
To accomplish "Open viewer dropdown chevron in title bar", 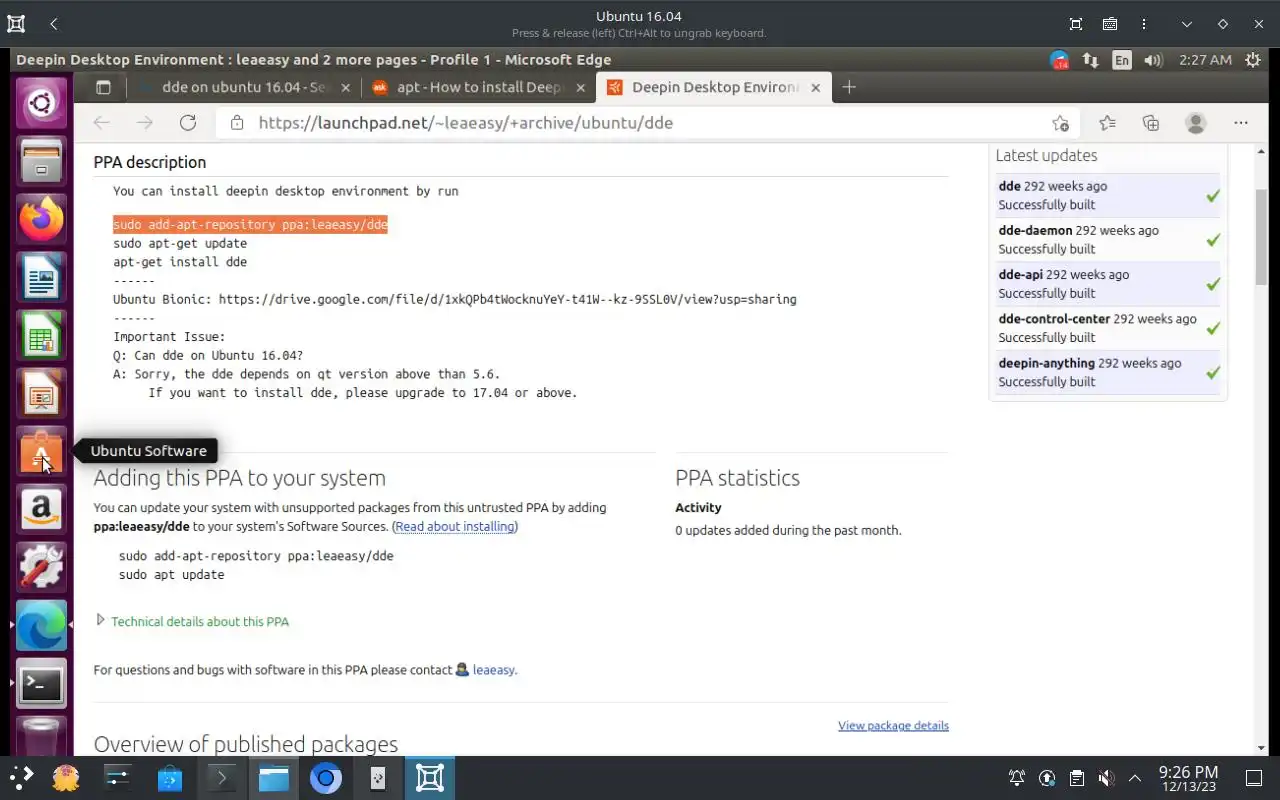I will click(1186, 24).
